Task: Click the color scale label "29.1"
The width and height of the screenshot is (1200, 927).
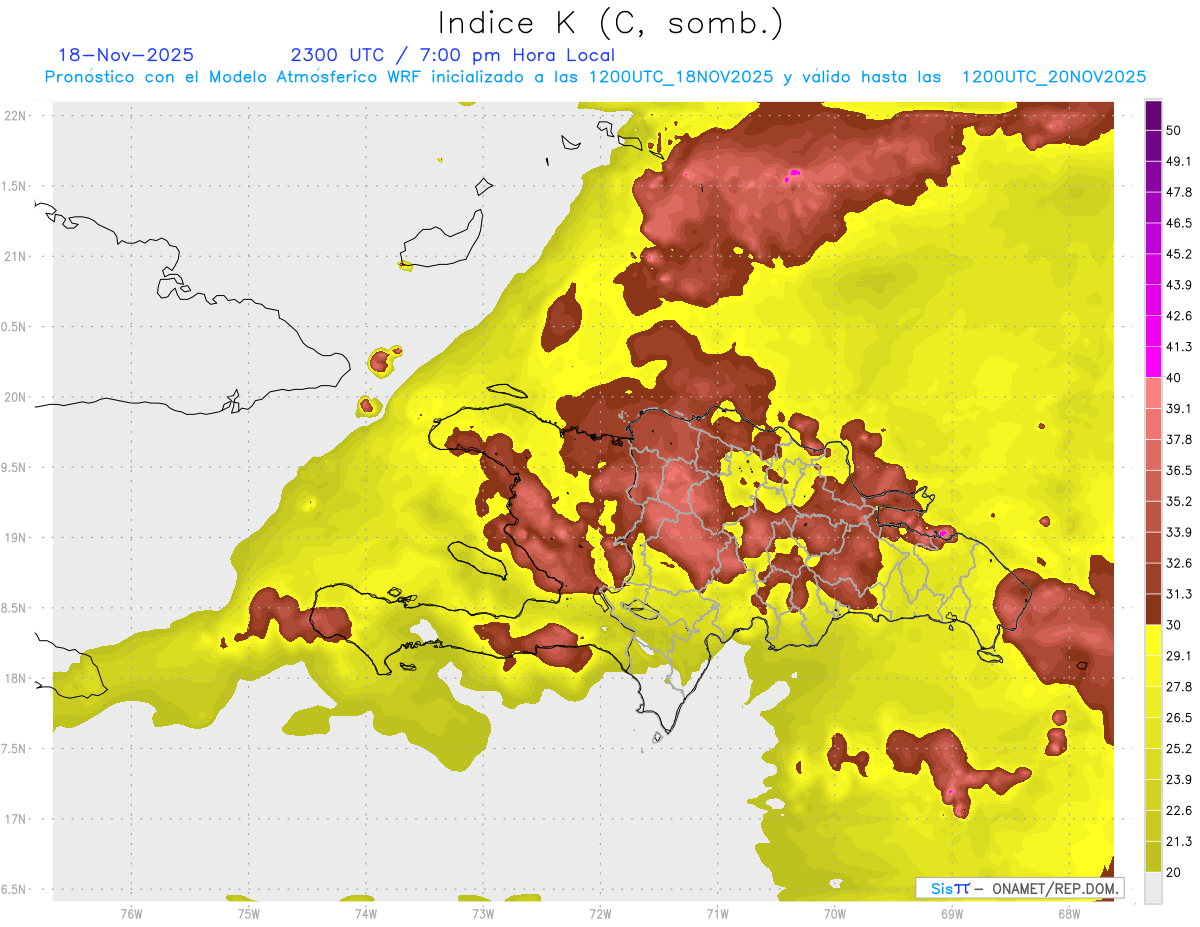Action: point(1178,656)
